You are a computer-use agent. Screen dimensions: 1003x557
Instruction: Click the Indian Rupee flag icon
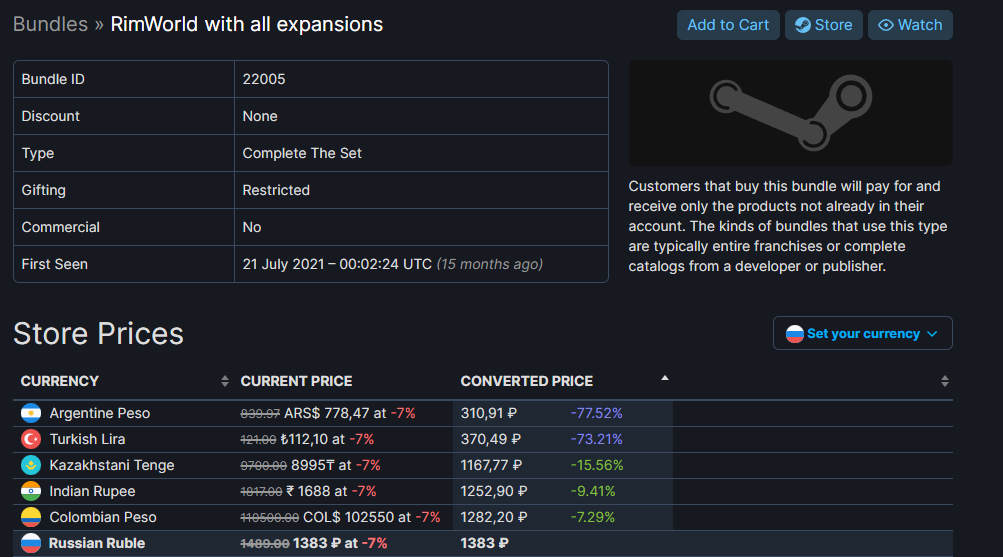coord(31,491)
